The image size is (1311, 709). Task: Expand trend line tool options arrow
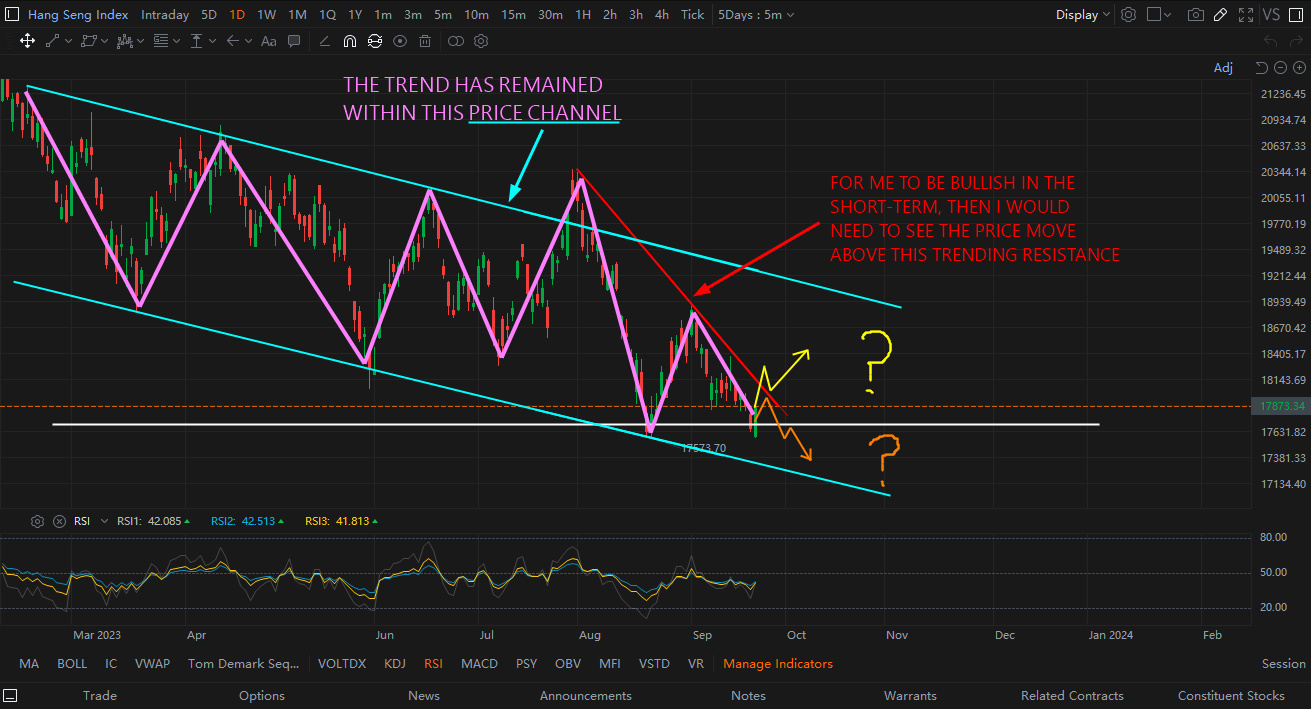(68, 41)
